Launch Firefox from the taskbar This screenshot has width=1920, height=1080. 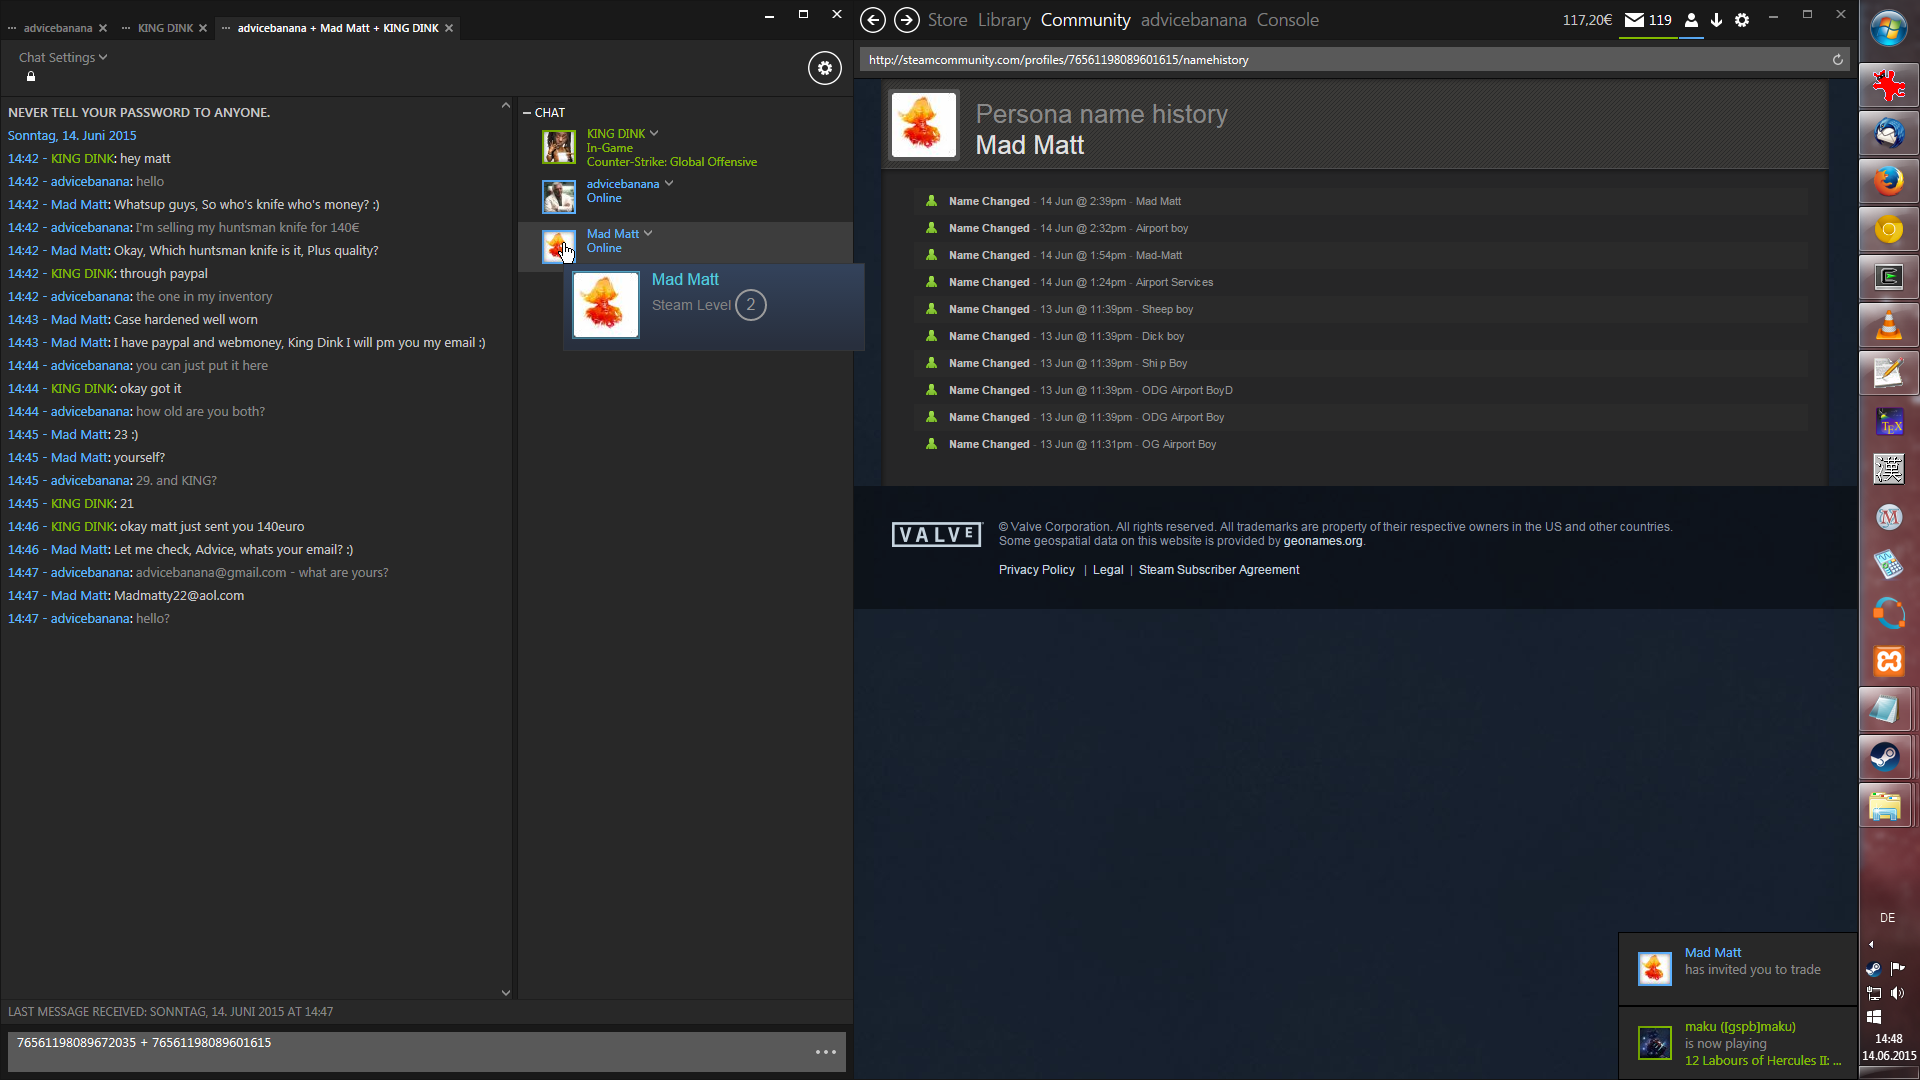1888,181
